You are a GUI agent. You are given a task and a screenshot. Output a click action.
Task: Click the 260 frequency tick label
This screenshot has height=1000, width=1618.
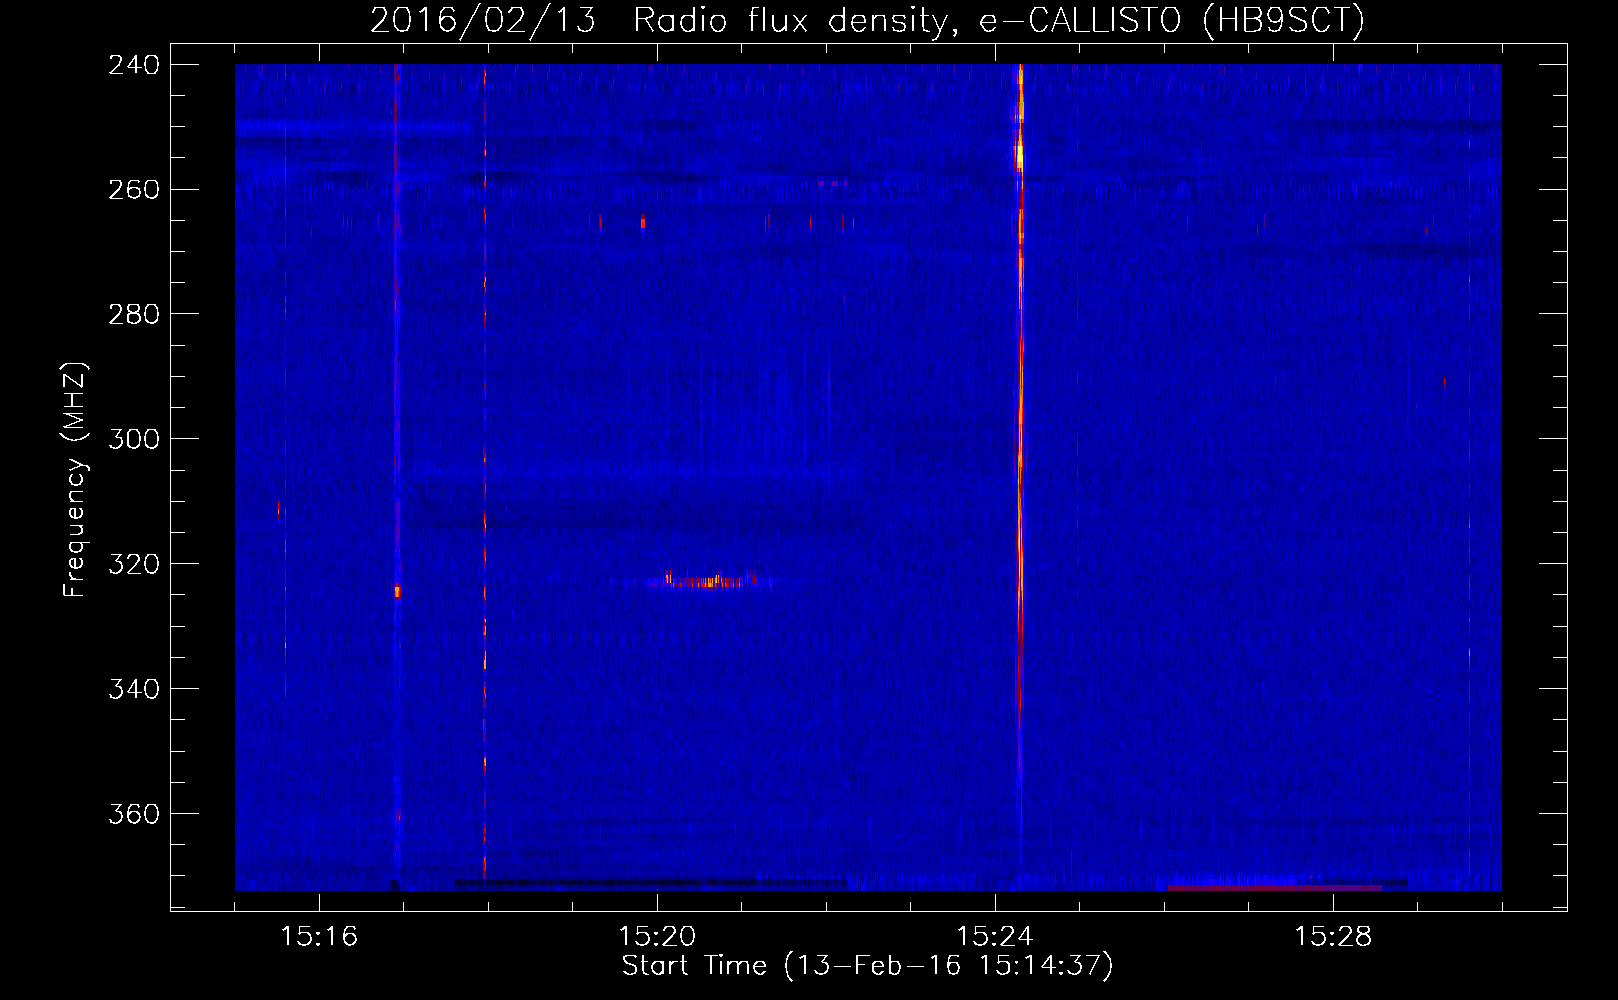point(134,189)
